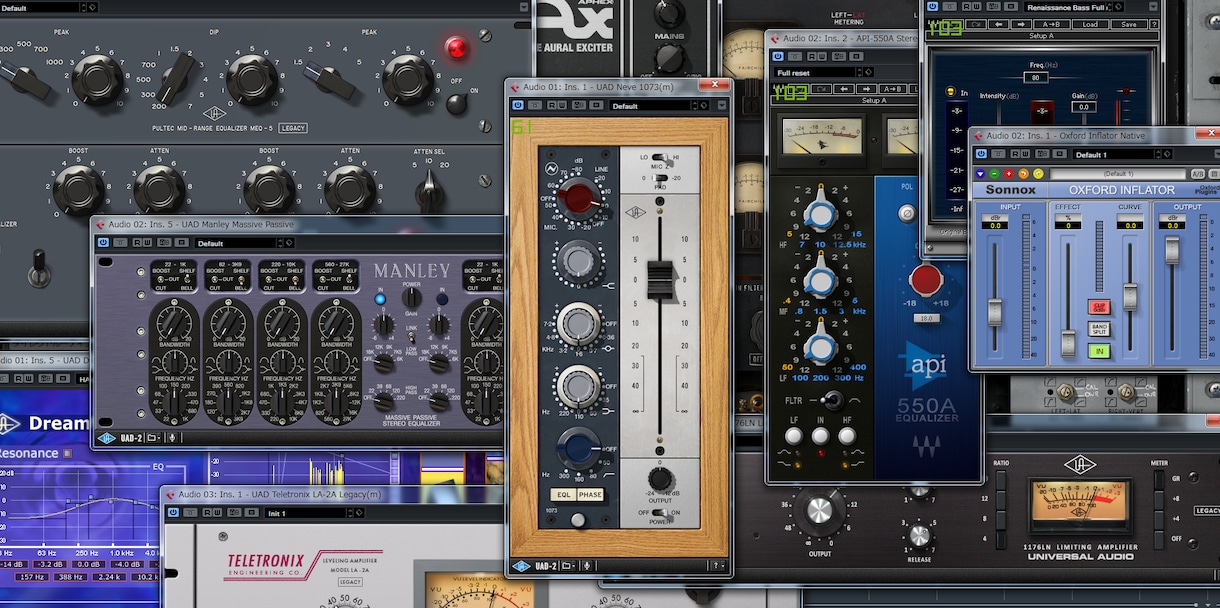Click the red record-style icon in the Sonnox toolbar
Screen dimensions: 1220x608
point(1009,173)
